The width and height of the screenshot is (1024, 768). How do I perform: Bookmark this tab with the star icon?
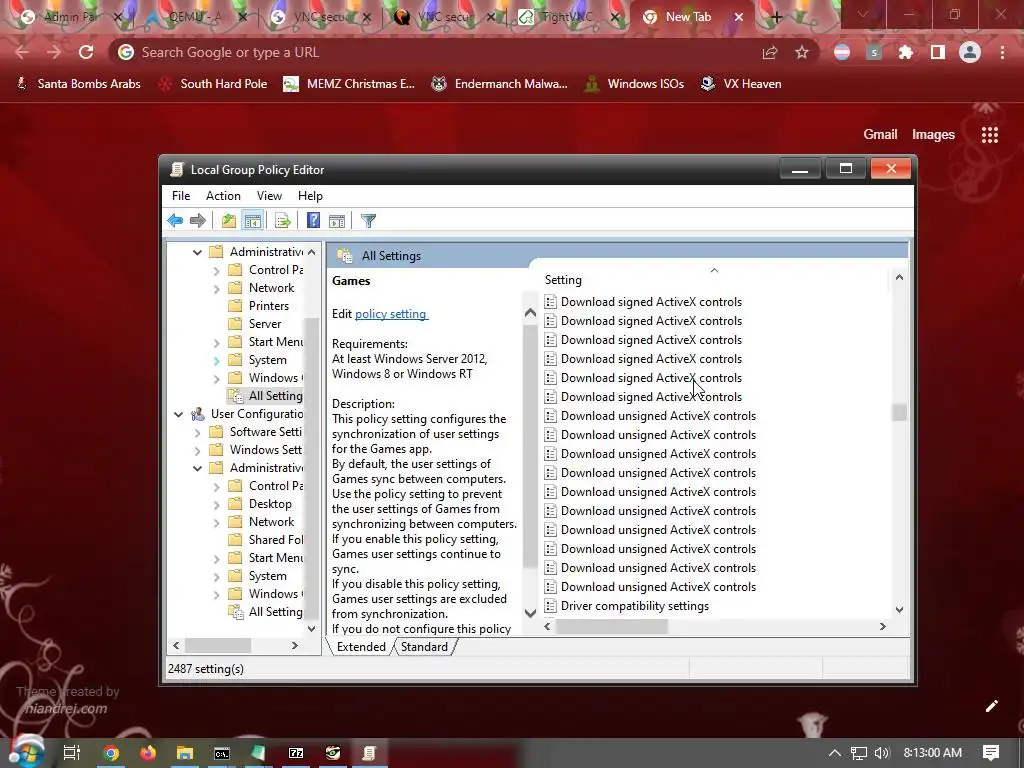point(802,52)
